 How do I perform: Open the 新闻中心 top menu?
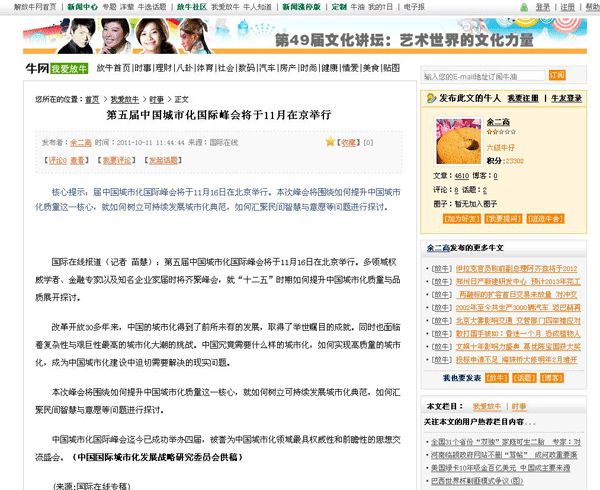(x=82, y=7)
